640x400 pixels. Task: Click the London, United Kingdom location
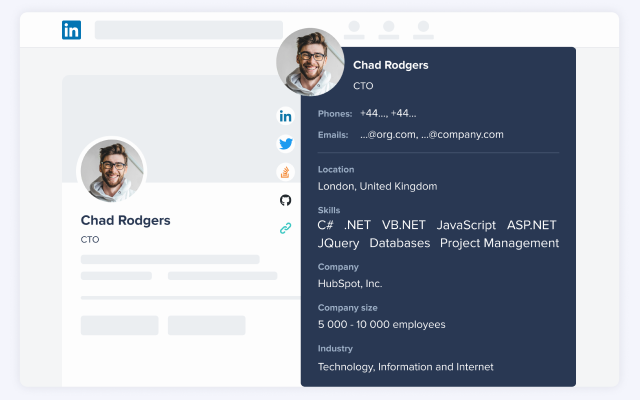point(377,186)
